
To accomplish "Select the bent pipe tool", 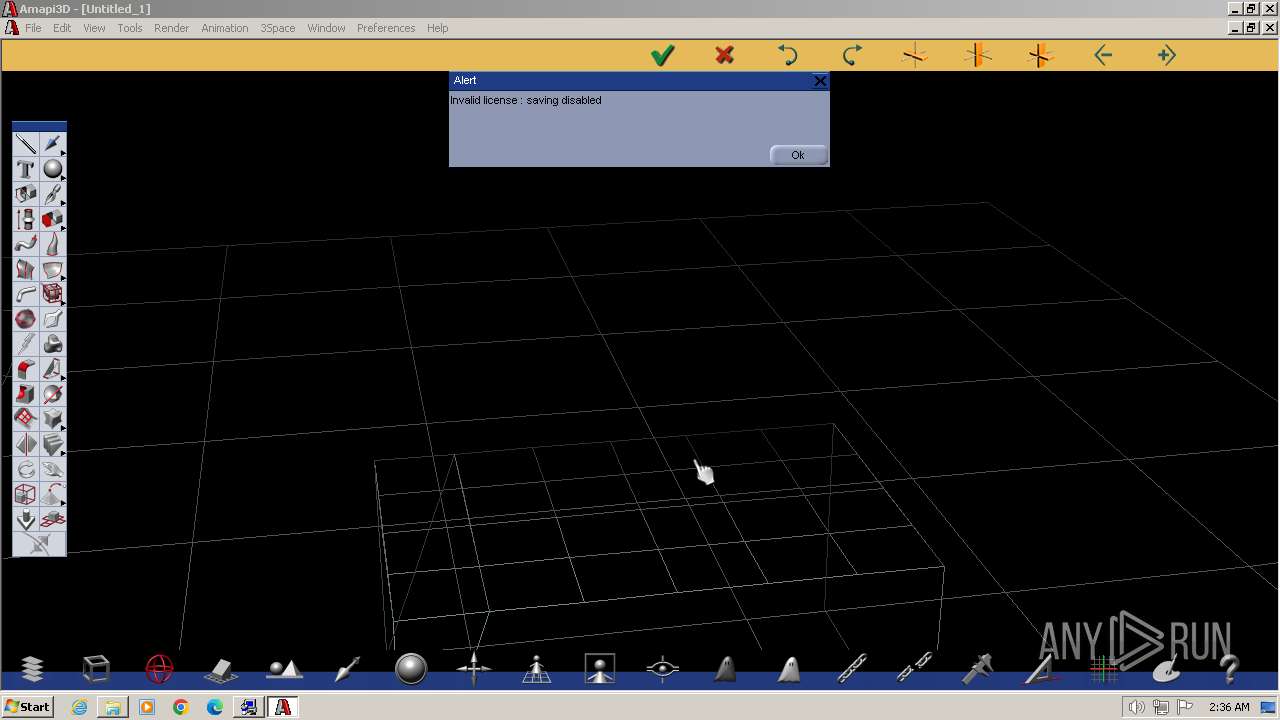I will pos(25,294).
